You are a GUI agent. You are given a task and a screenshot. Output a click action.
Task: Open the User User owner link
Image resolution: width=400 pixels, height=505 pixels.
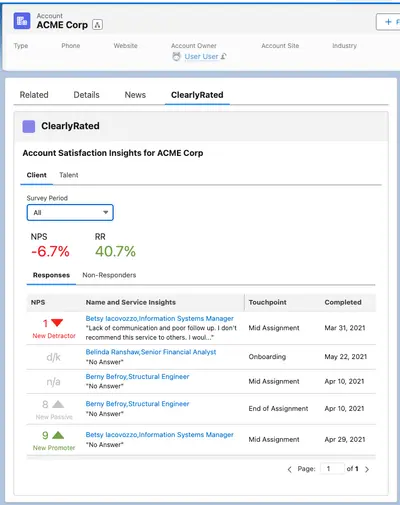click(x=201, y=57)
